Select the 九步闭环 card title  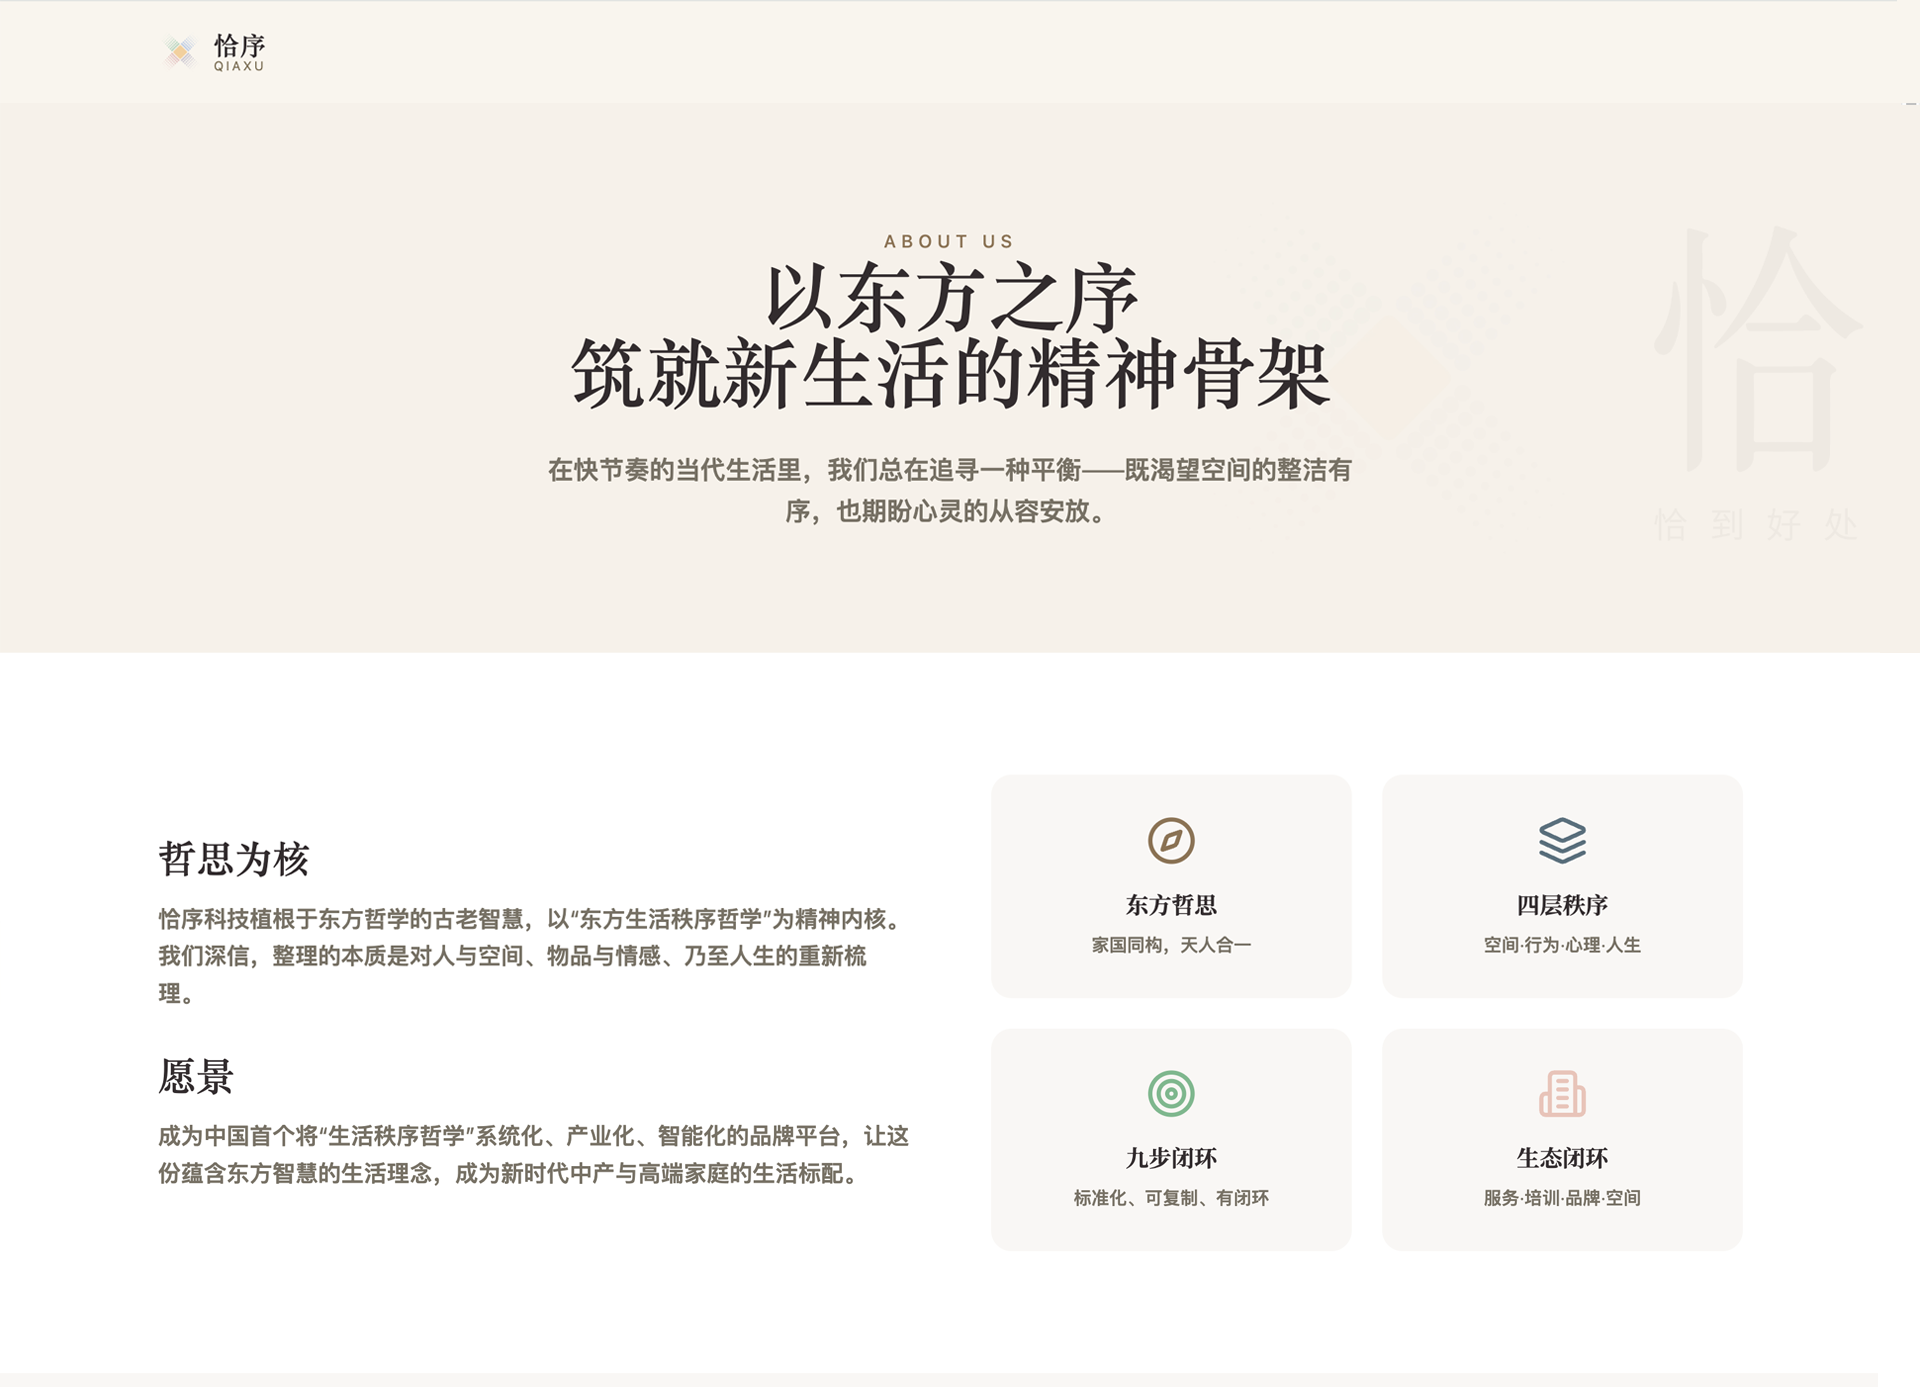1170,1158
